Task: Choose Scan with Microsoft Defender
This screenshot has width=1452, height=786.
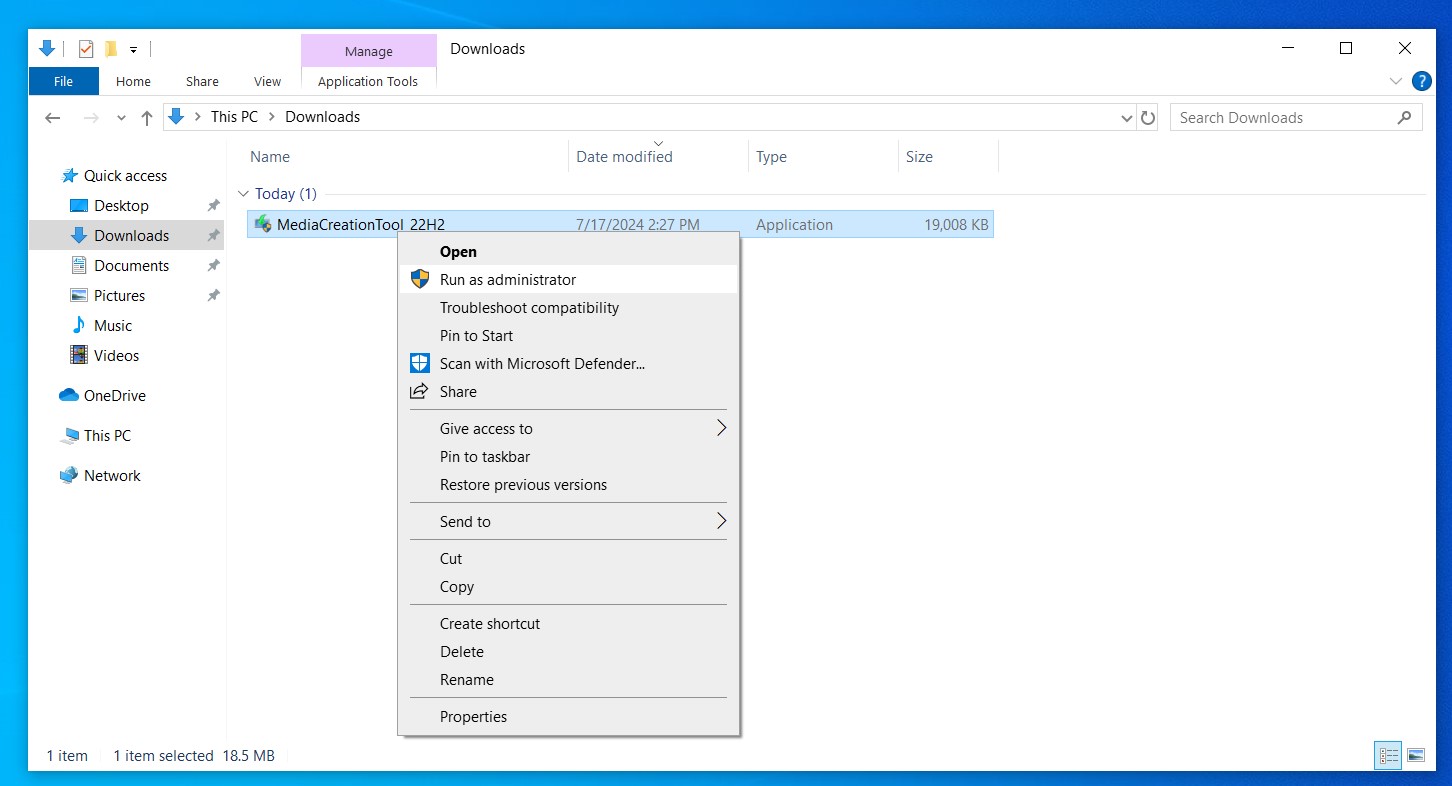Action: (x=568, y=364)
